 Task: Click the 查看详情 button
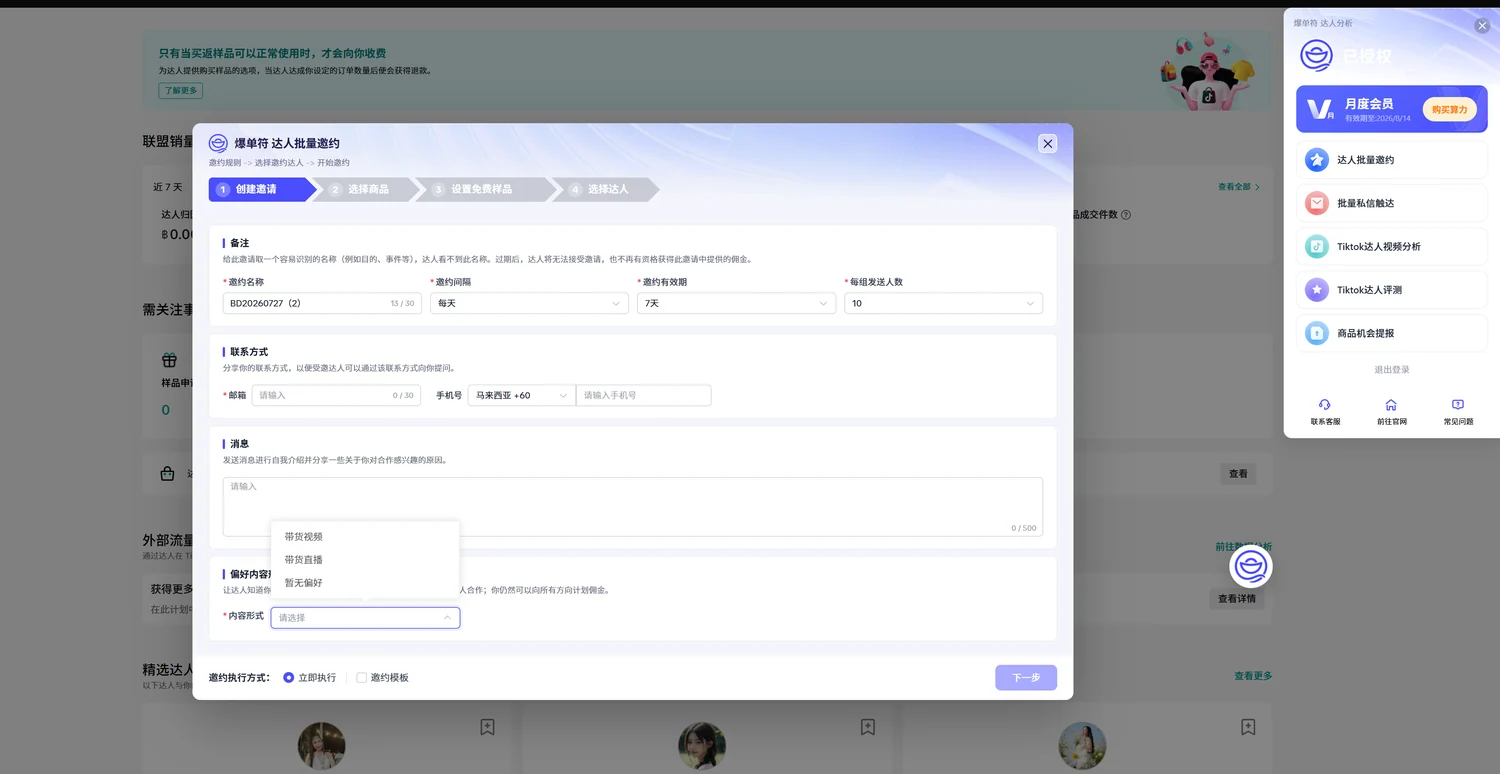point(1238,599)
